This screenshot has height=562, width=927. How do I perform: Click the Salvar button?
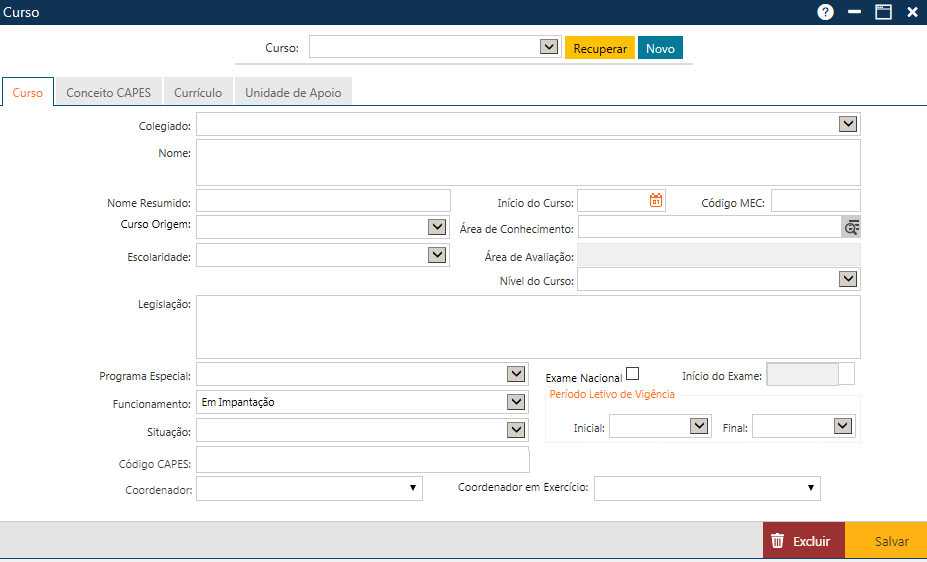coord(891,541)
